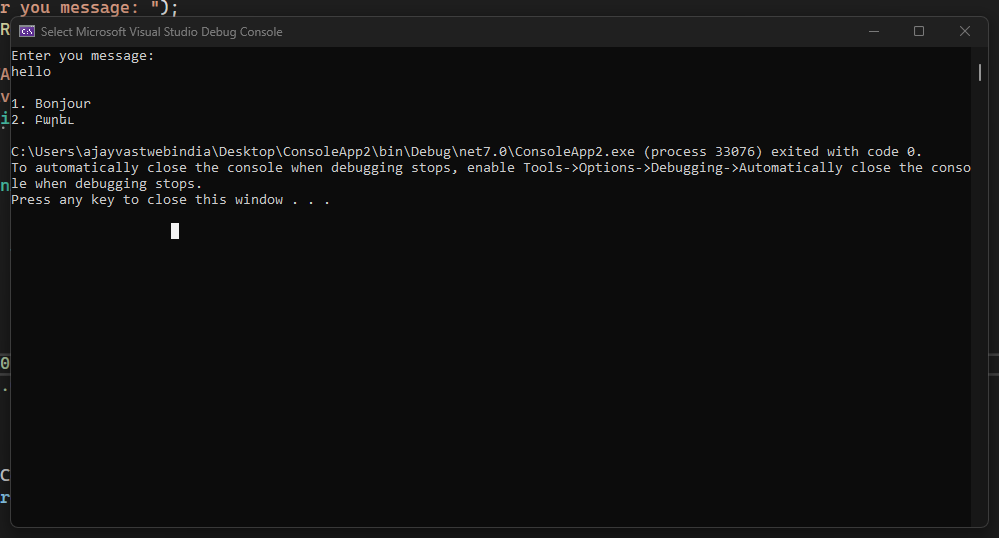Click the console's vertical scrollbar thumb
This screenshot has height=538, width=999.
pyautogui.click(x=979, y=72)
